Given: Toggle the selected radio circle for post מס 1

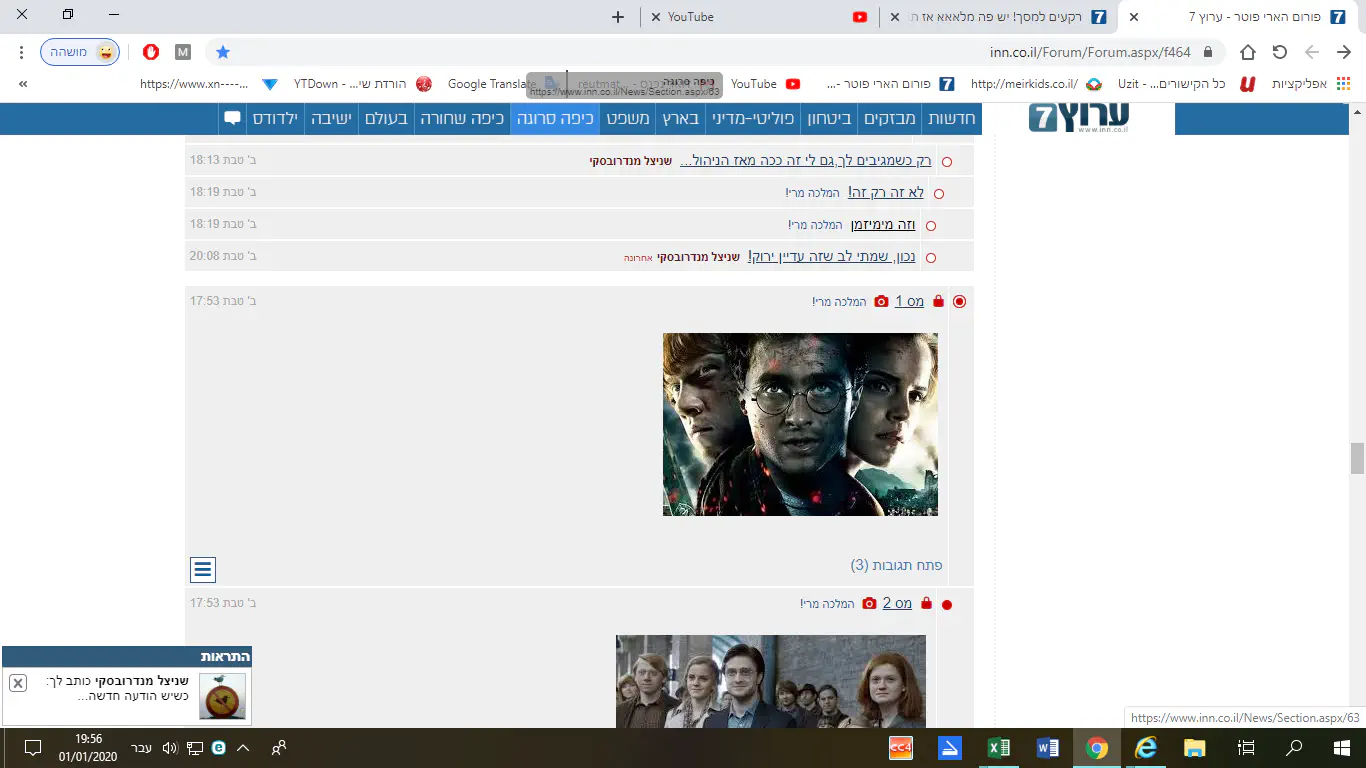Looking at the screenshot, I should [960, 301].
